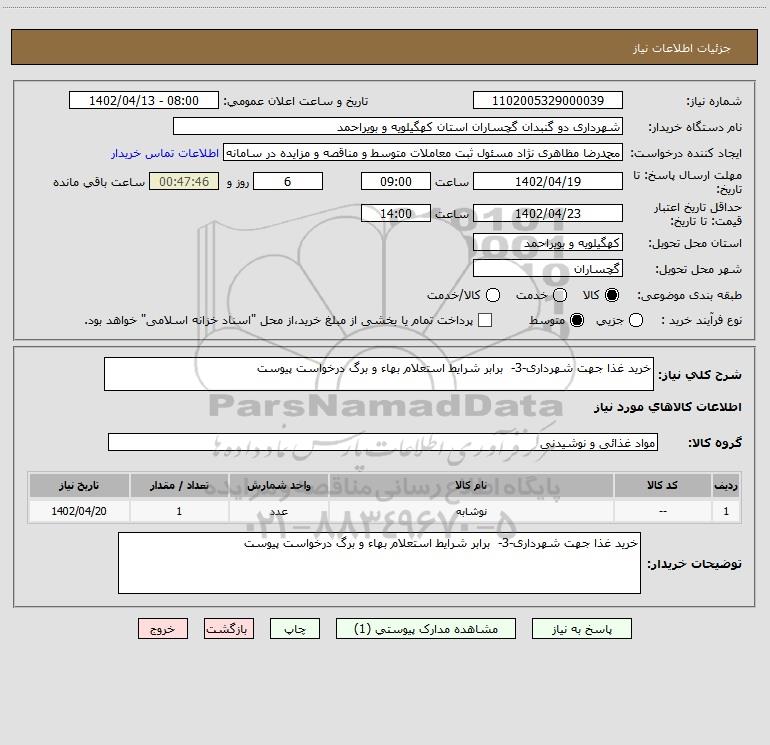Click the شرح کلی نیاز description box
Image resolution: width=770 pixels, height=745 pixels.
(x=379, y=374)
